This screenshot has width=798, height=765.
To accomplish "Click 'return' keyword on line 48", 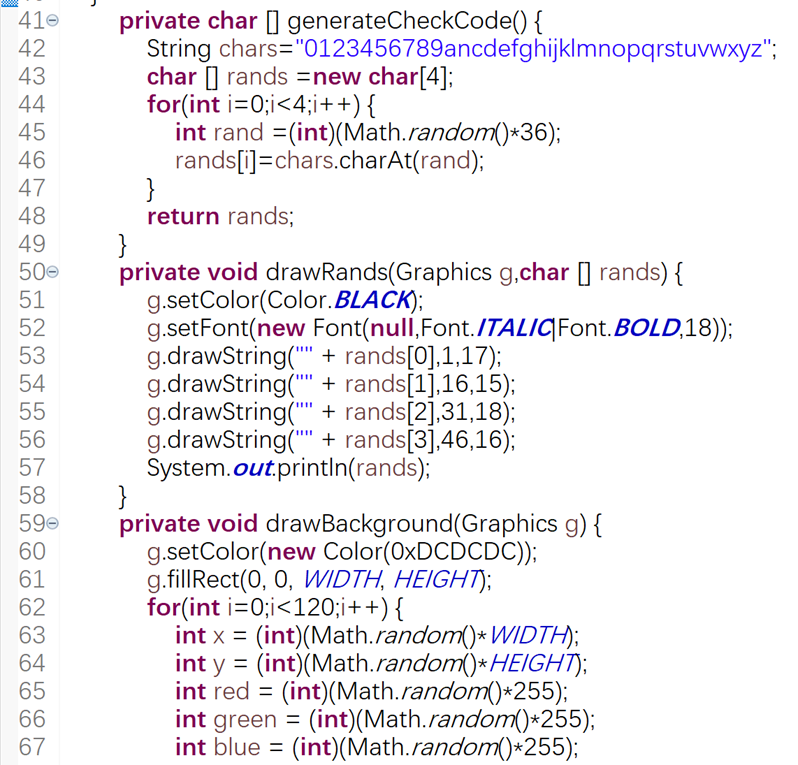I will [183, 217].
